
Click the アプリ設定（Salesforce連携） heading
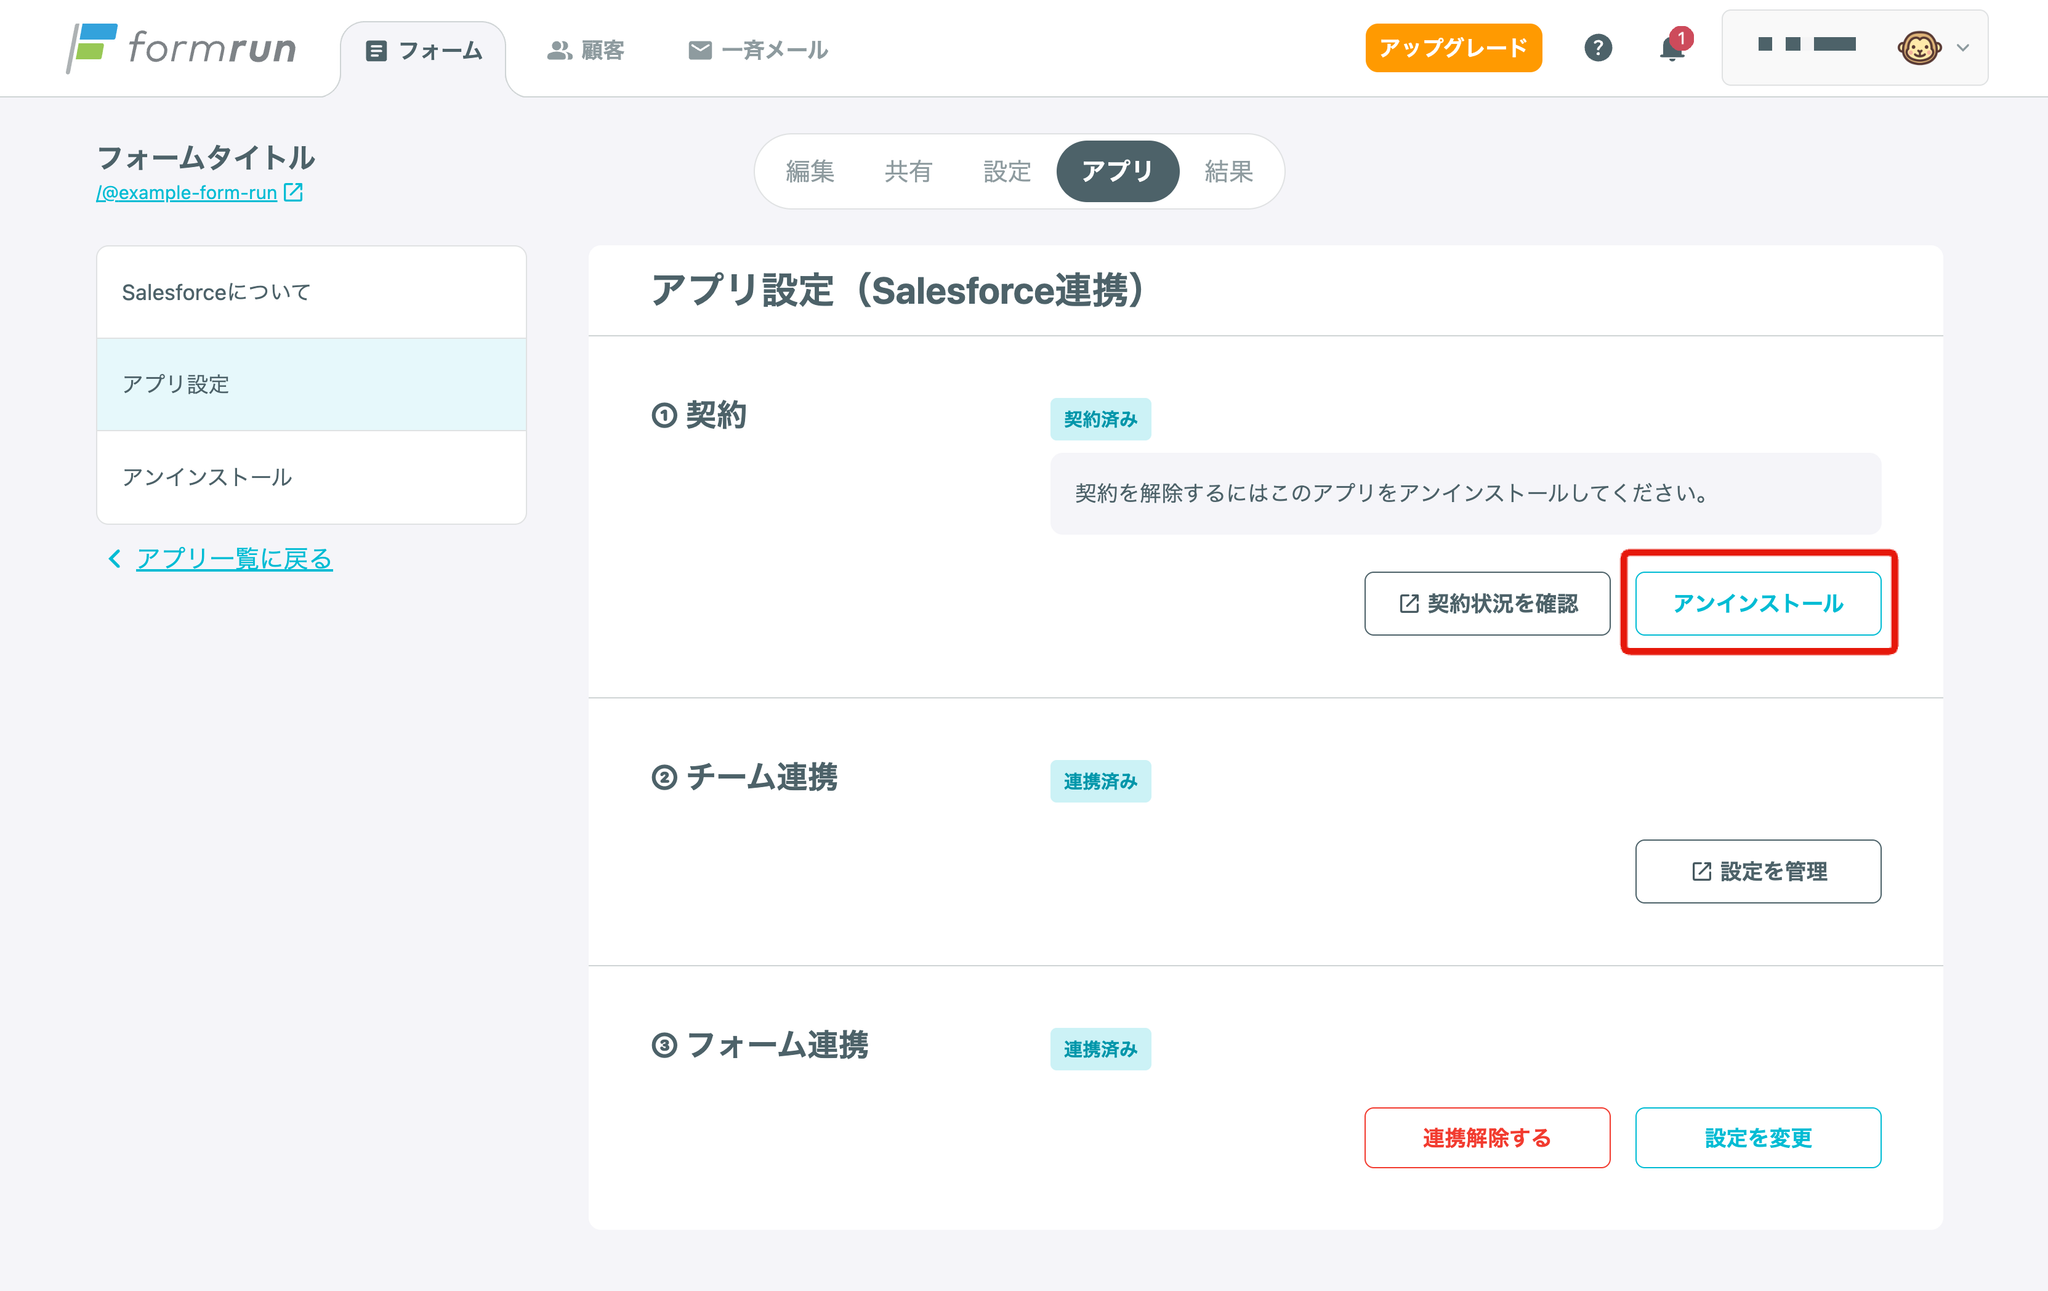pos(898,291)
